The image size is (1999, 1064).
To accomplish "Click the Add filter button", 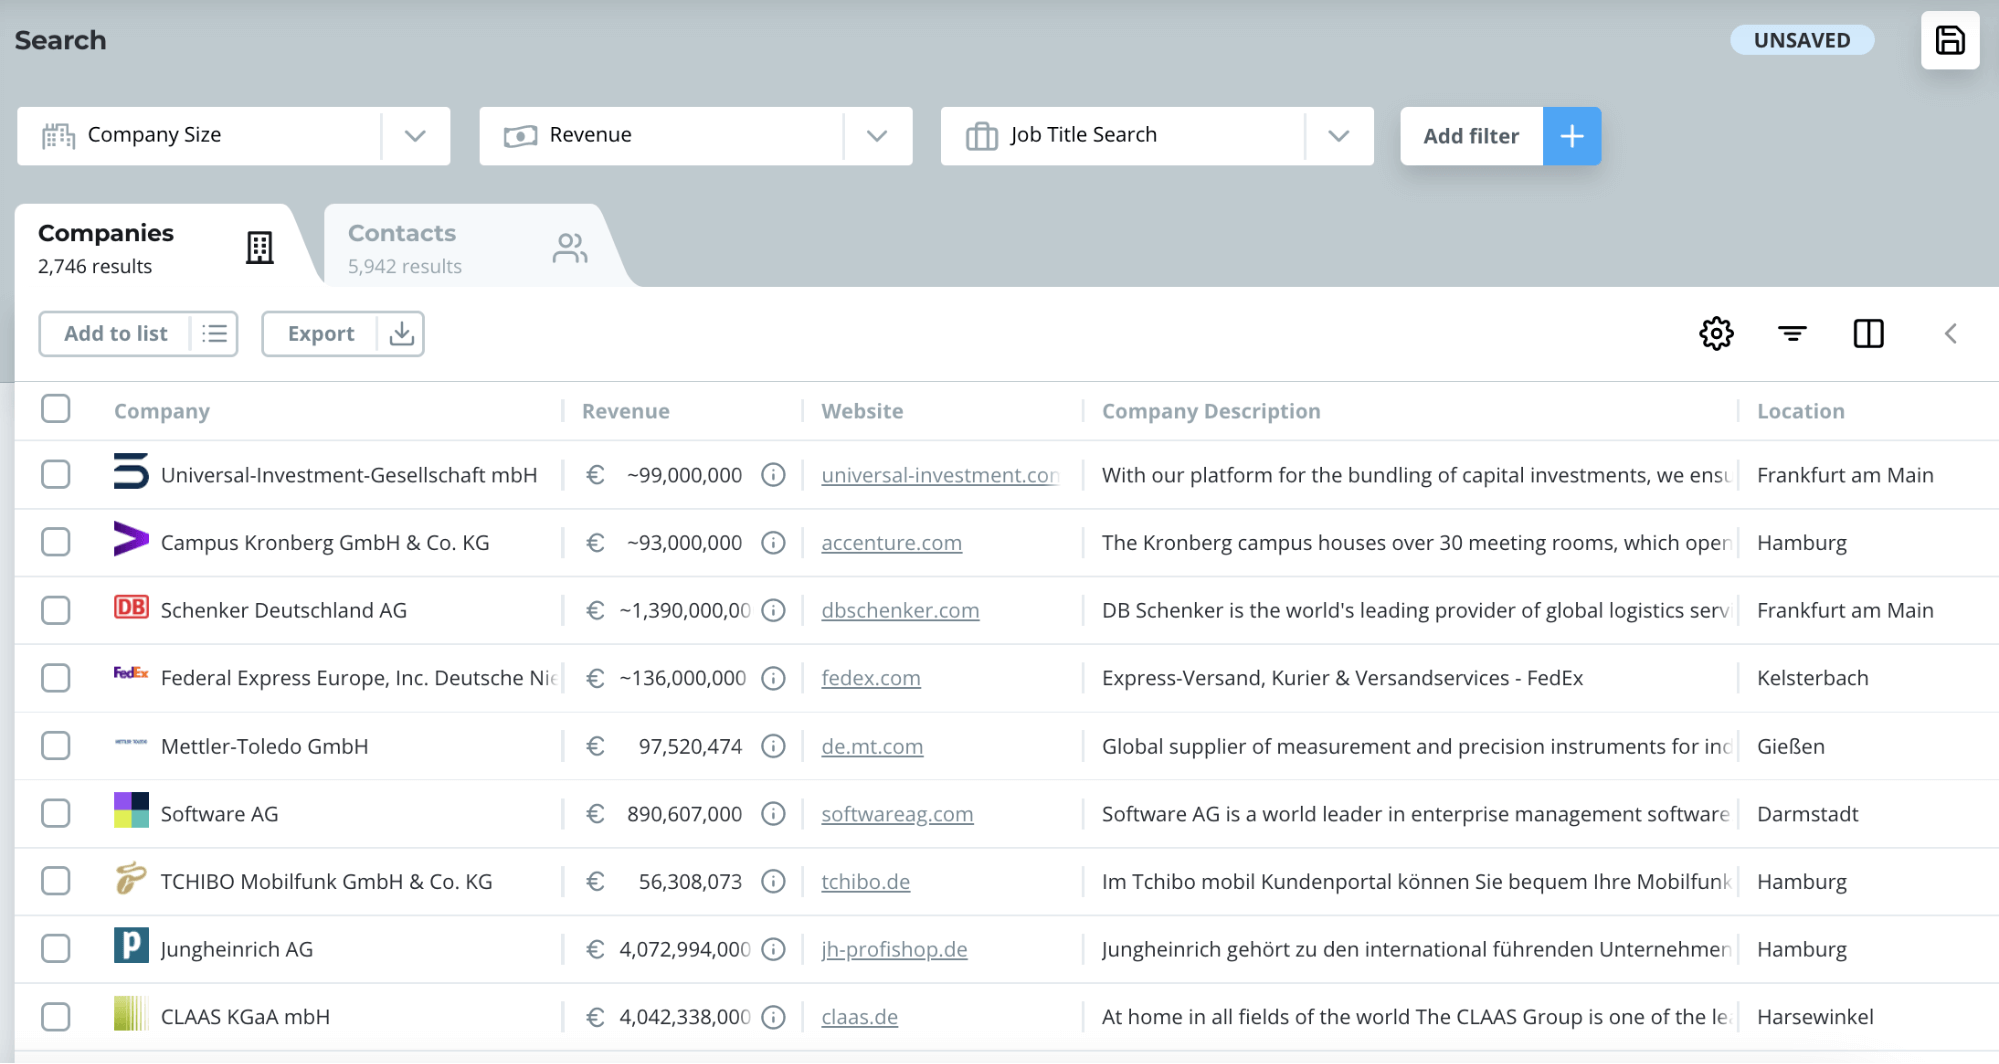I will tap(1471, 136).
